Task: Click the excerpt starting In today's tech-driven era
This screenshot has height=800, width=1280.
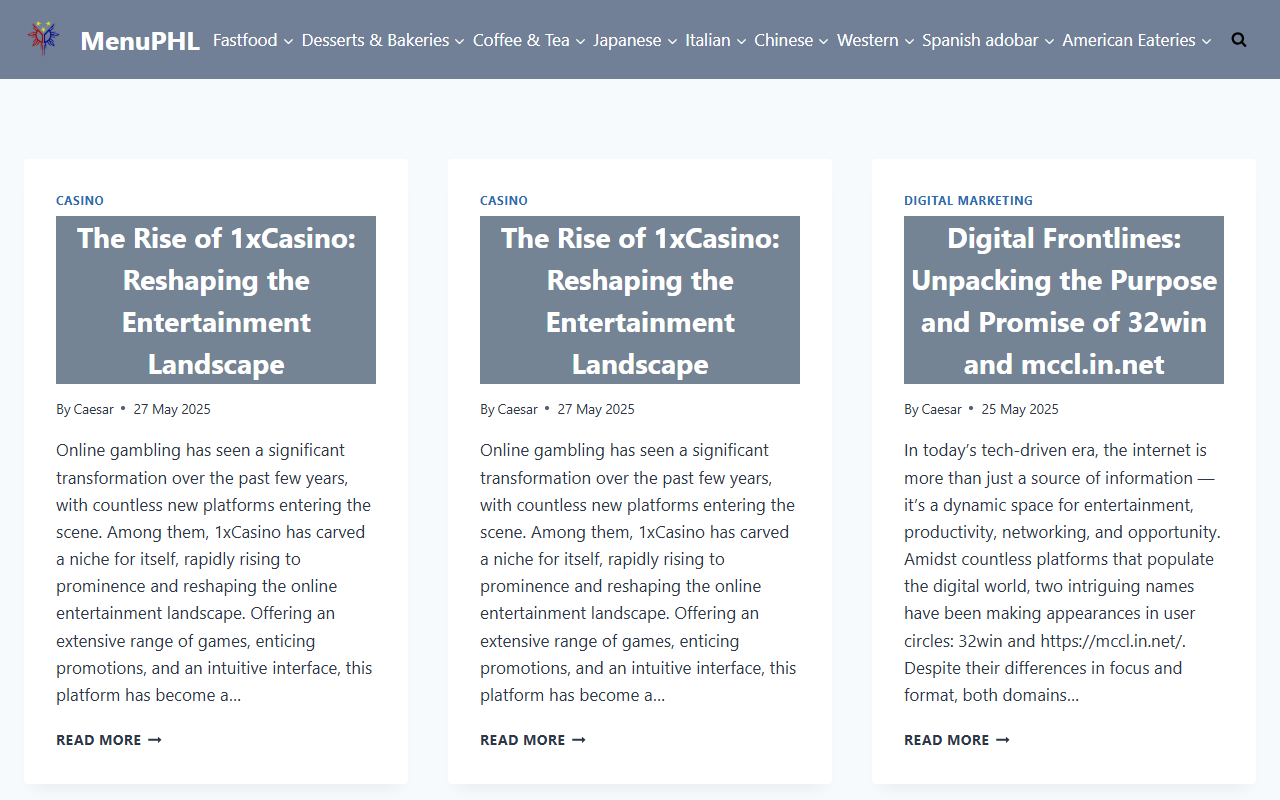Action: (1063, 572)
